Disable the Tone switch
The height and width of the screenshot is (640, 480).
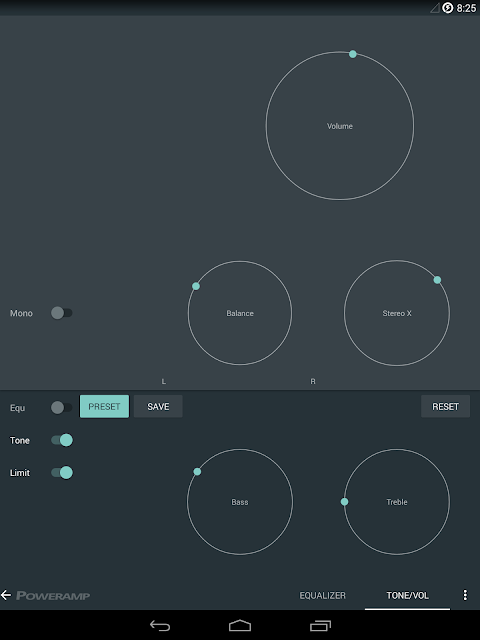tap(62, 440)
